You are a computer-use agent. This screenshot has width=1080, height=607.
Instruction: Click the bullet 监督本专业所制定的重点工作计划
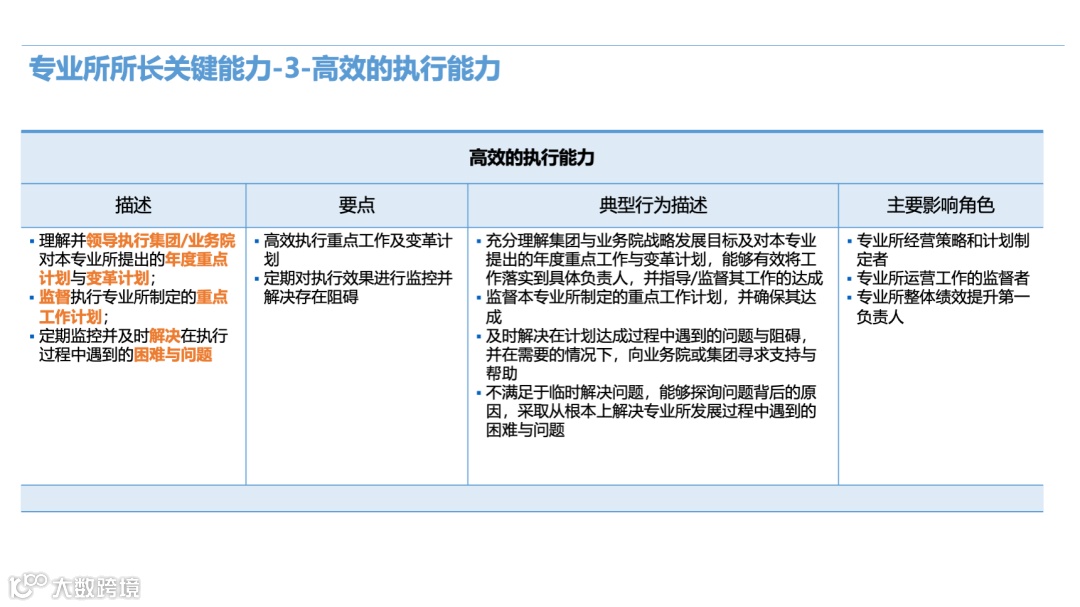(x=647, y=307)
